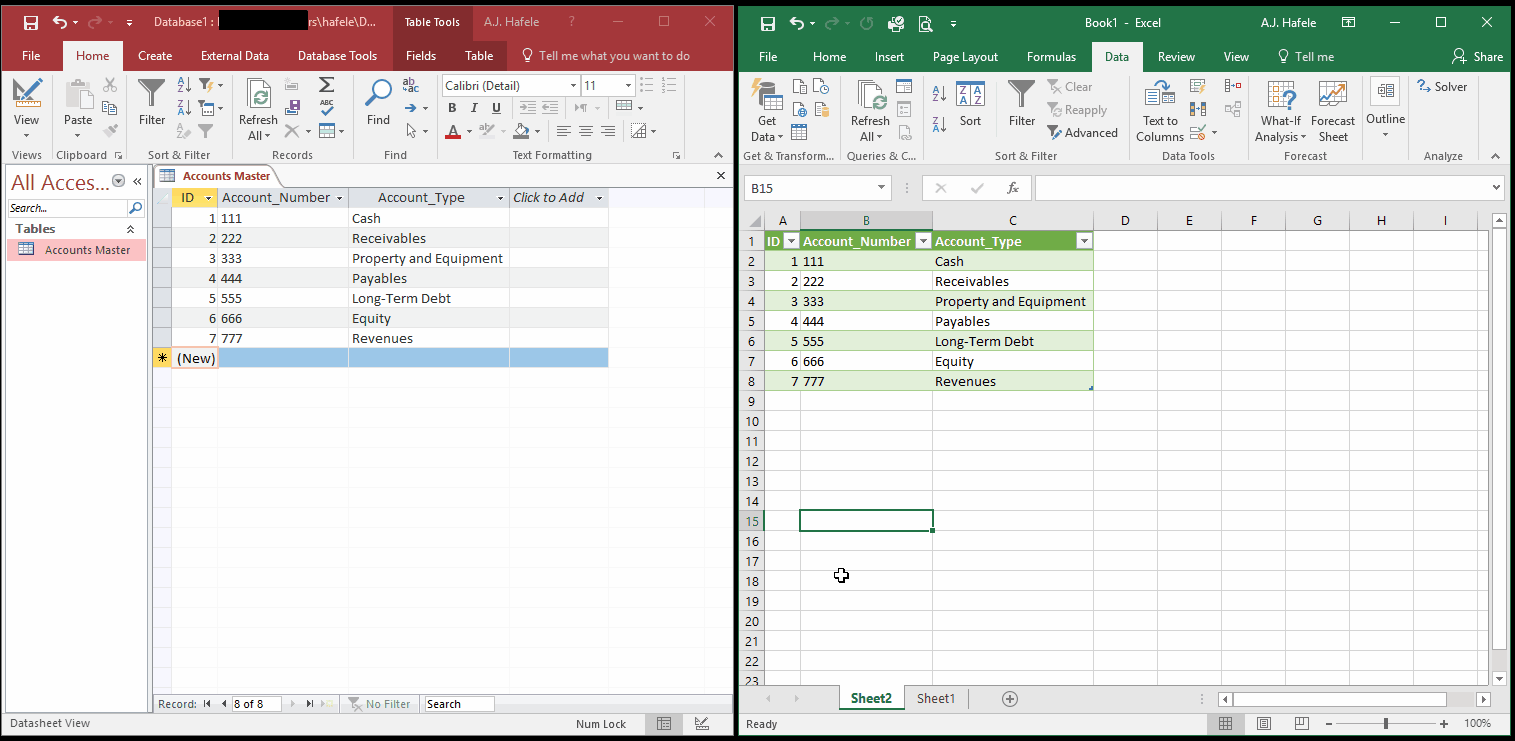Open Text to Columns in Excel
The image size is (1515, 741).
click(x=1160, y=111)
